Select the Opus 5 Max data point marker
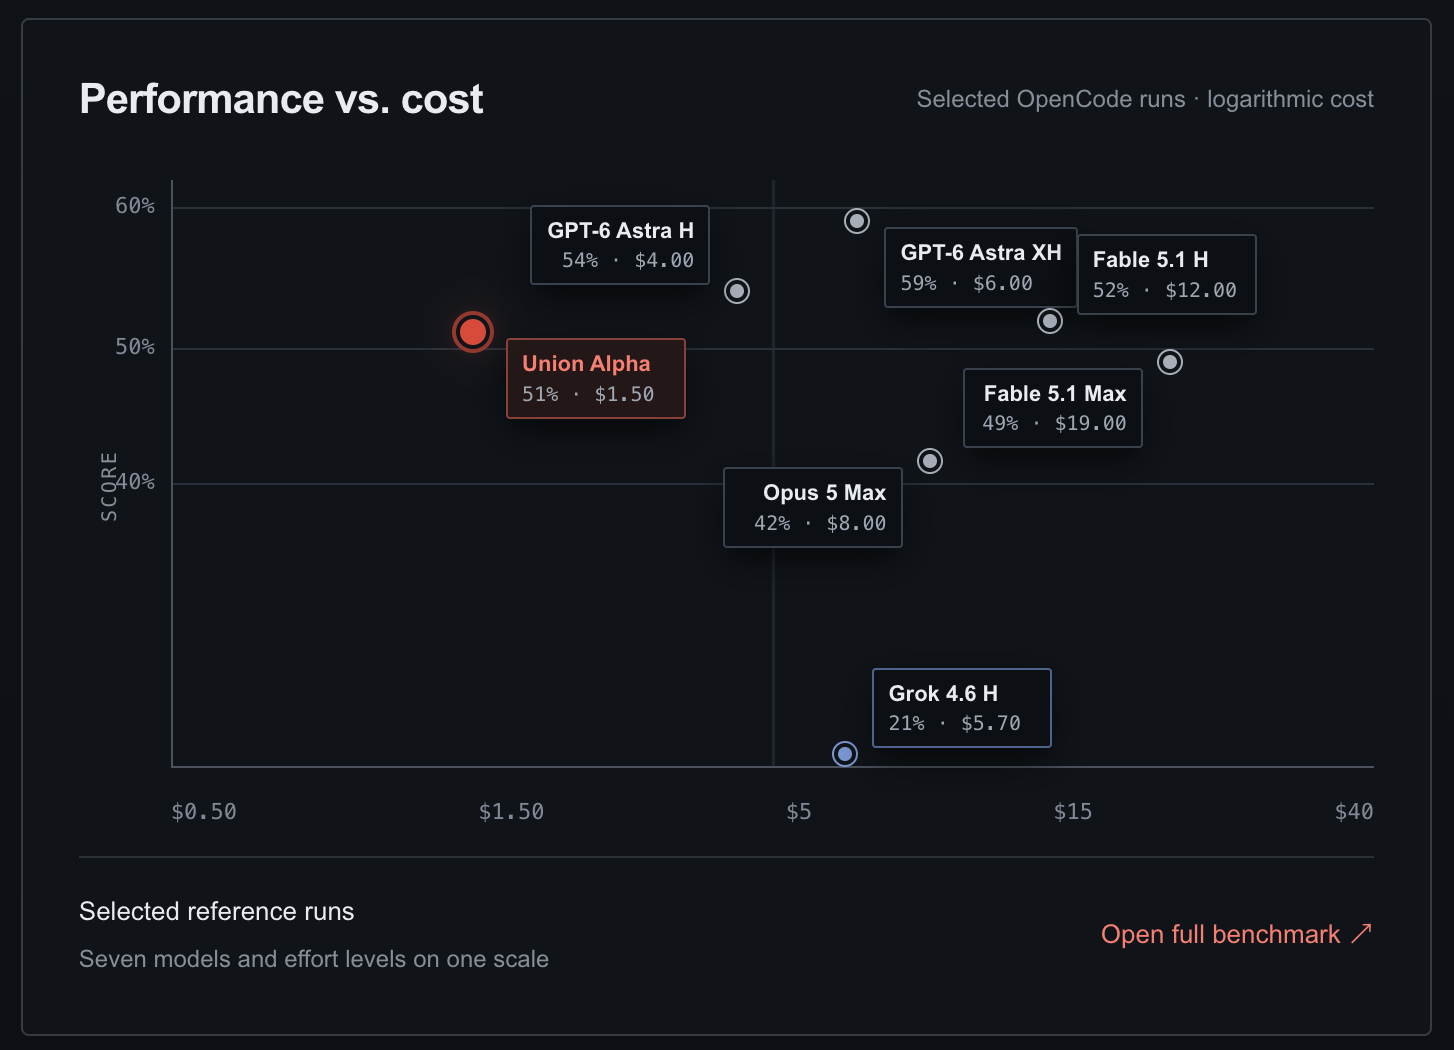Screen dimensions: 1454x1050 930,461
